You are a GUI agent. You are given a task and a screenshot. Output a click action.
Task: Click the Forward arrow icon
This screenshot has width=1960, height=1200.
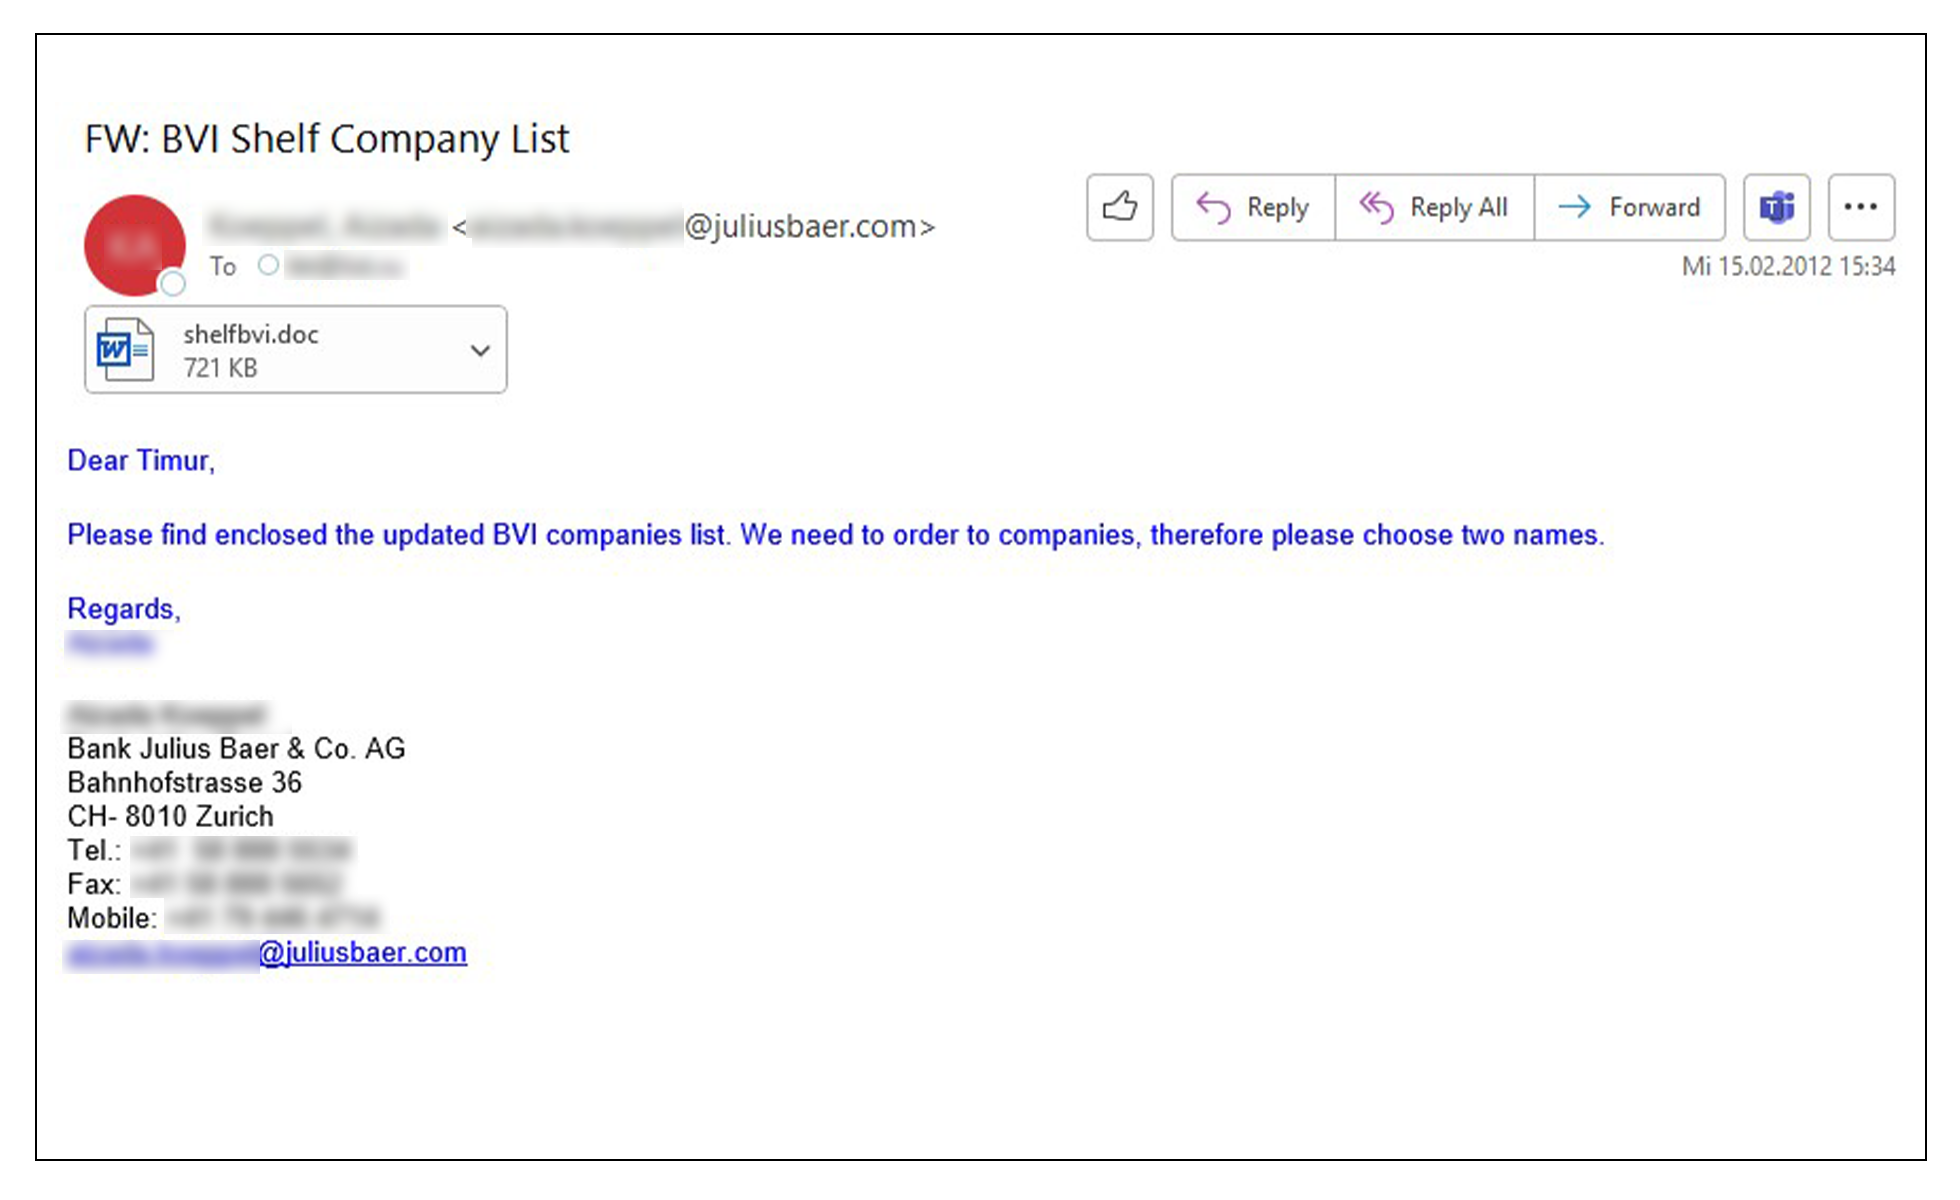(1574, 207)
